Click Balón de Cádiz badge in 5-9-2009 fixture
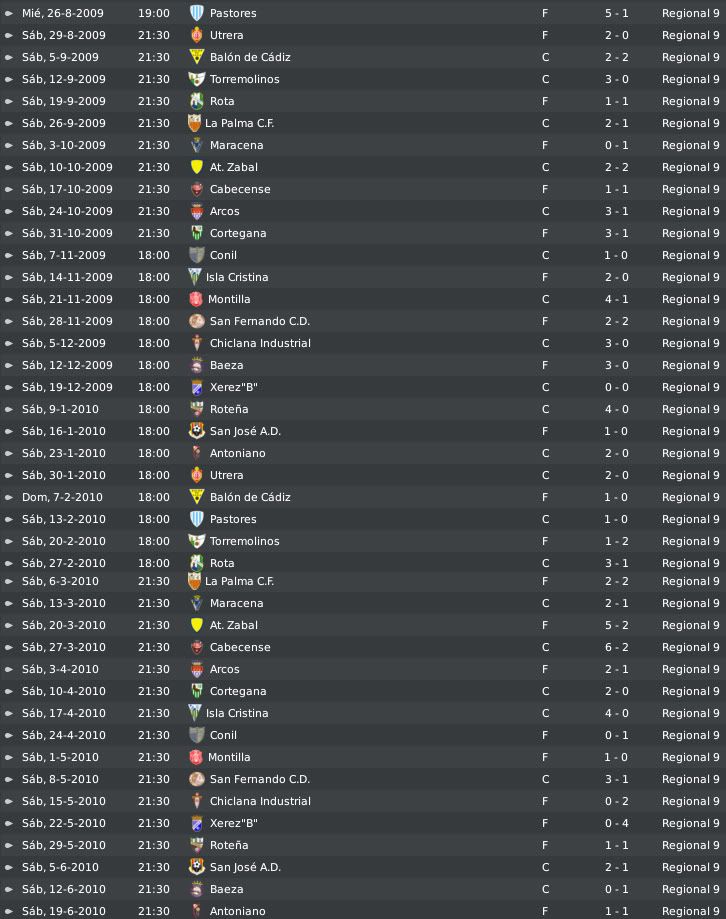The height and width of the screenshot is (919, 726). 197,57
